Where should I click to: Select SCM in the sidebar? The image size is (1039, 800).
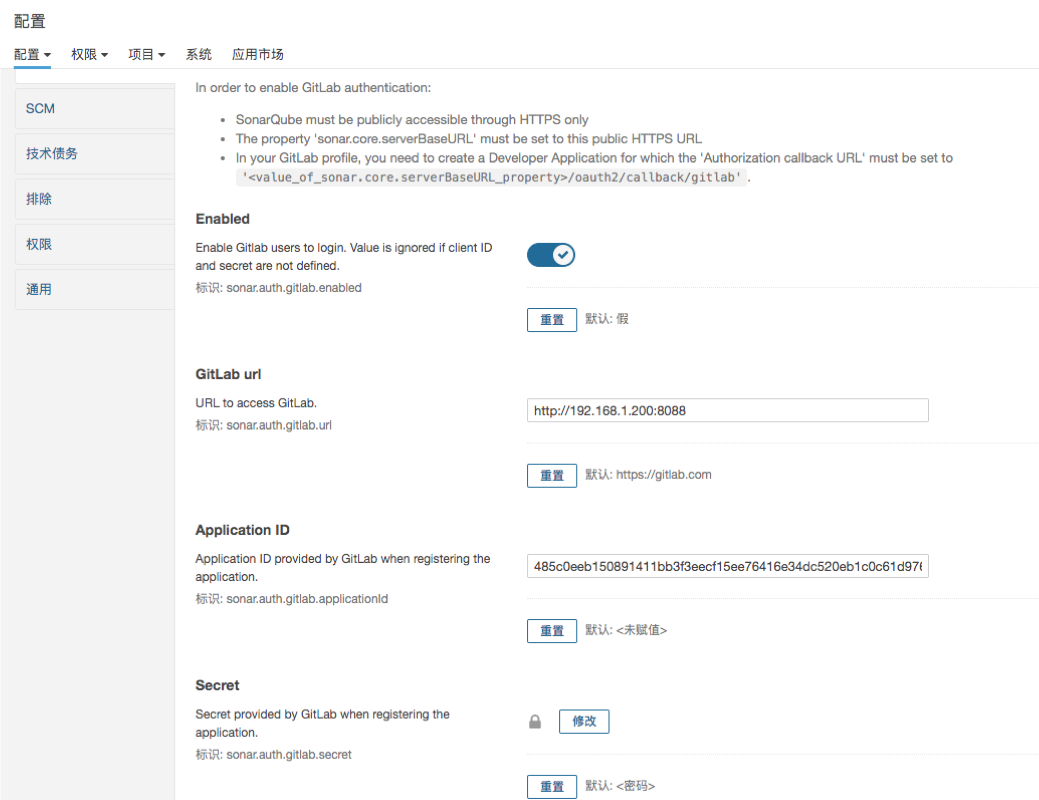(95, 109)
